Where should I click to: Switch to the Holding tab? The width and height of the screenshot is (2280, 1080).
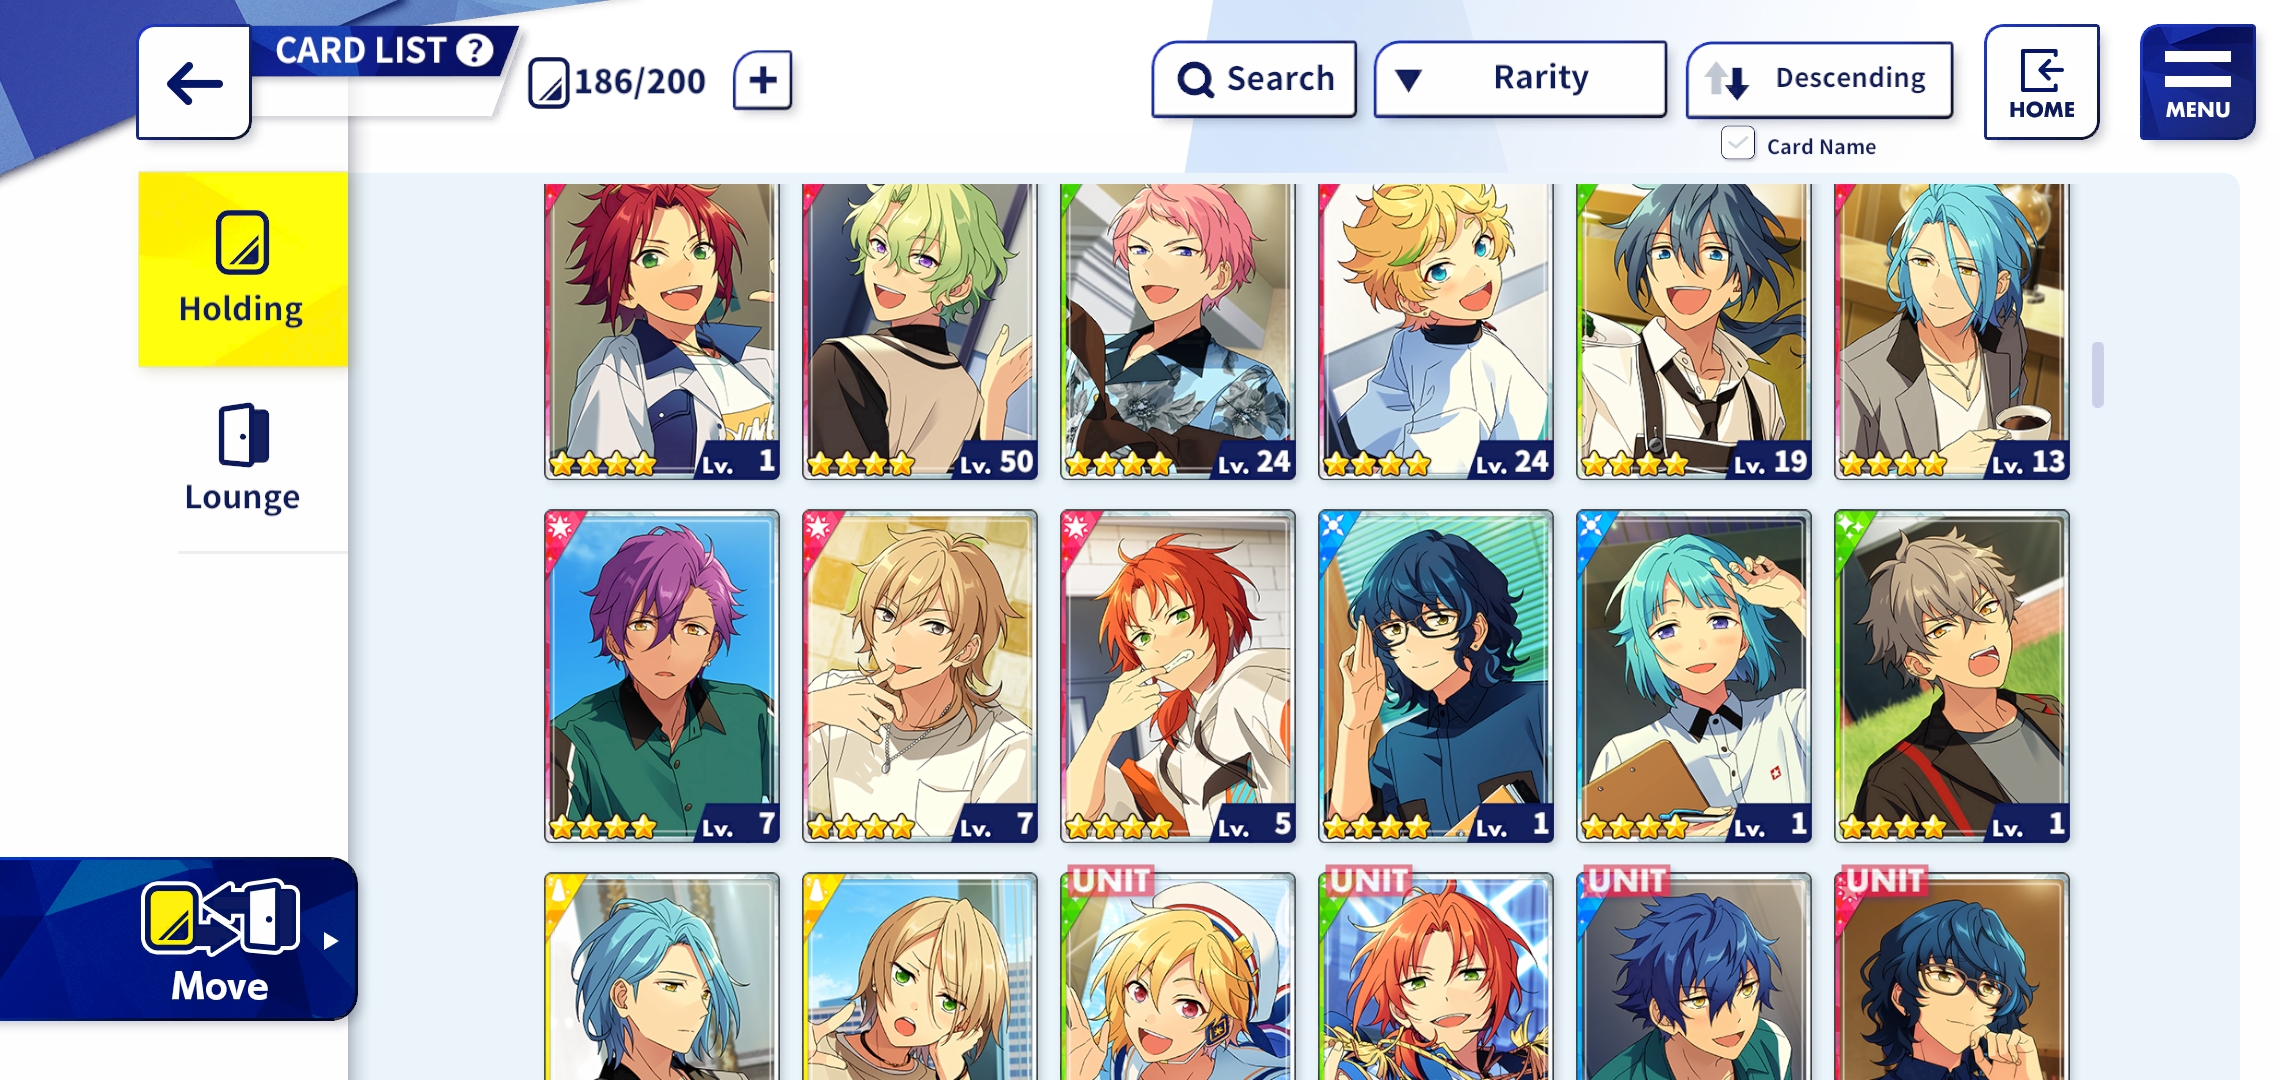[x=243, y=269]
